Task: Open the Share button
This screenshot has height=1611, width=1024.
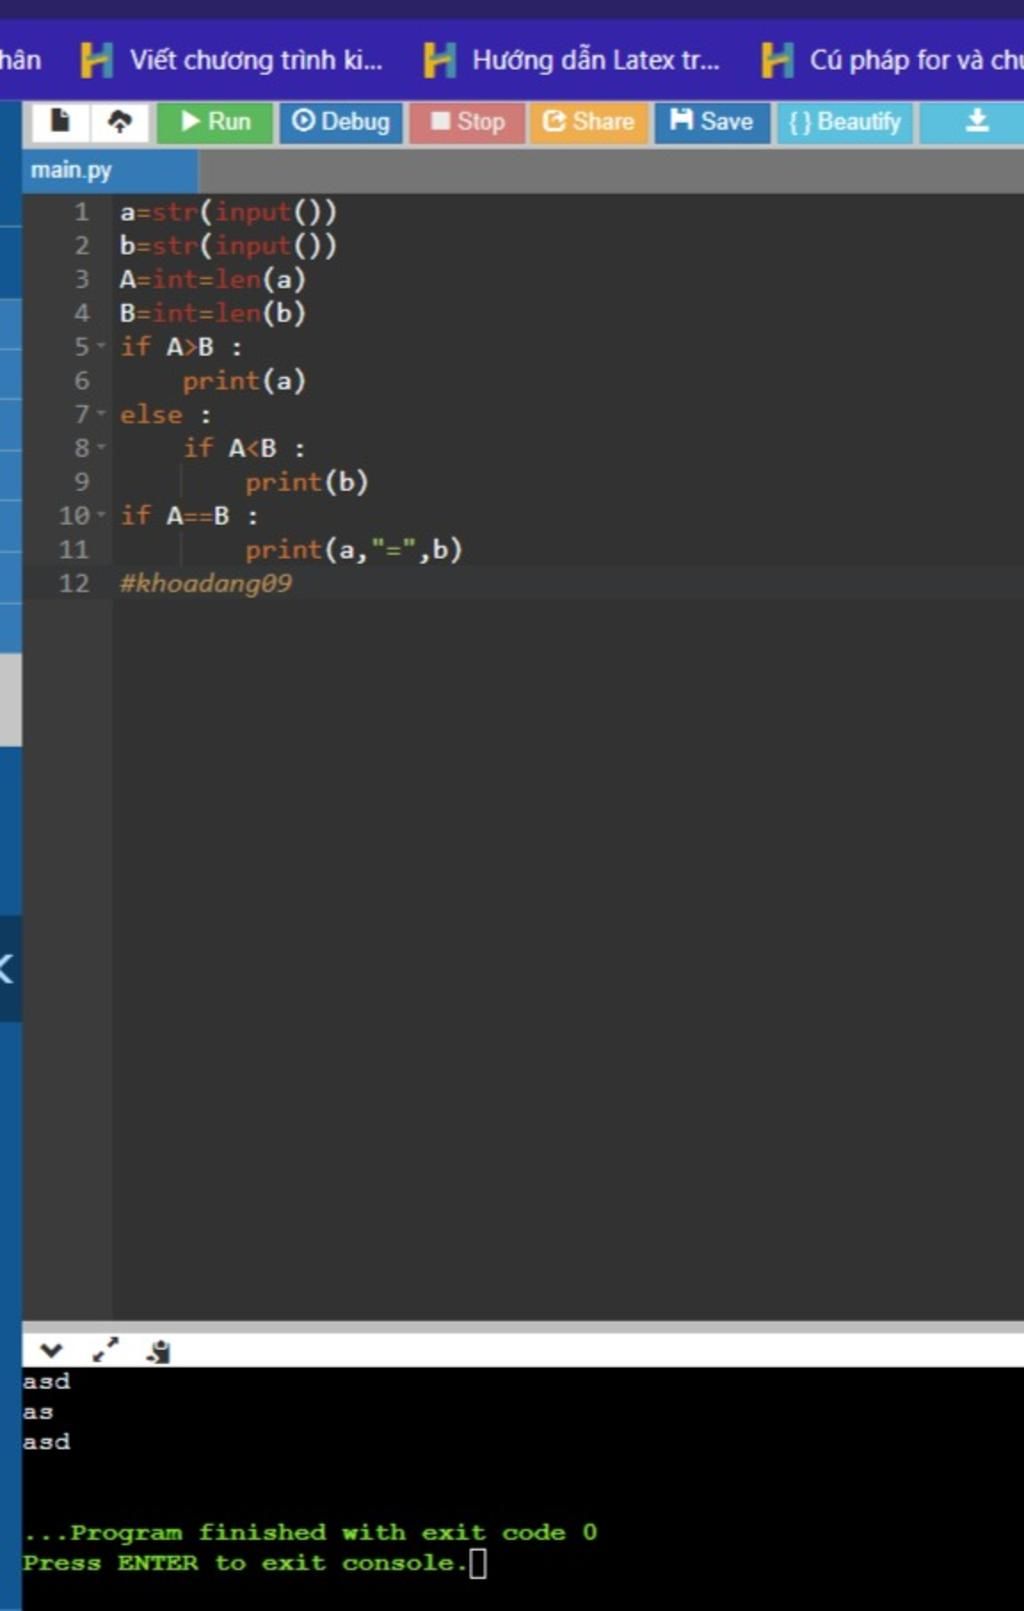Action: [589, 122]
